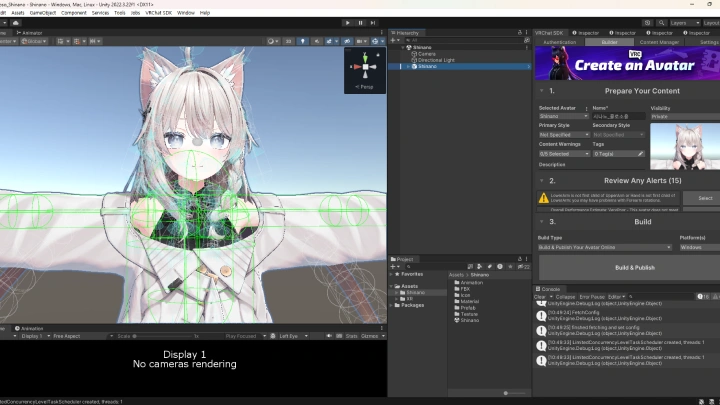
Task: Open the Component menu
Action: 73,13
